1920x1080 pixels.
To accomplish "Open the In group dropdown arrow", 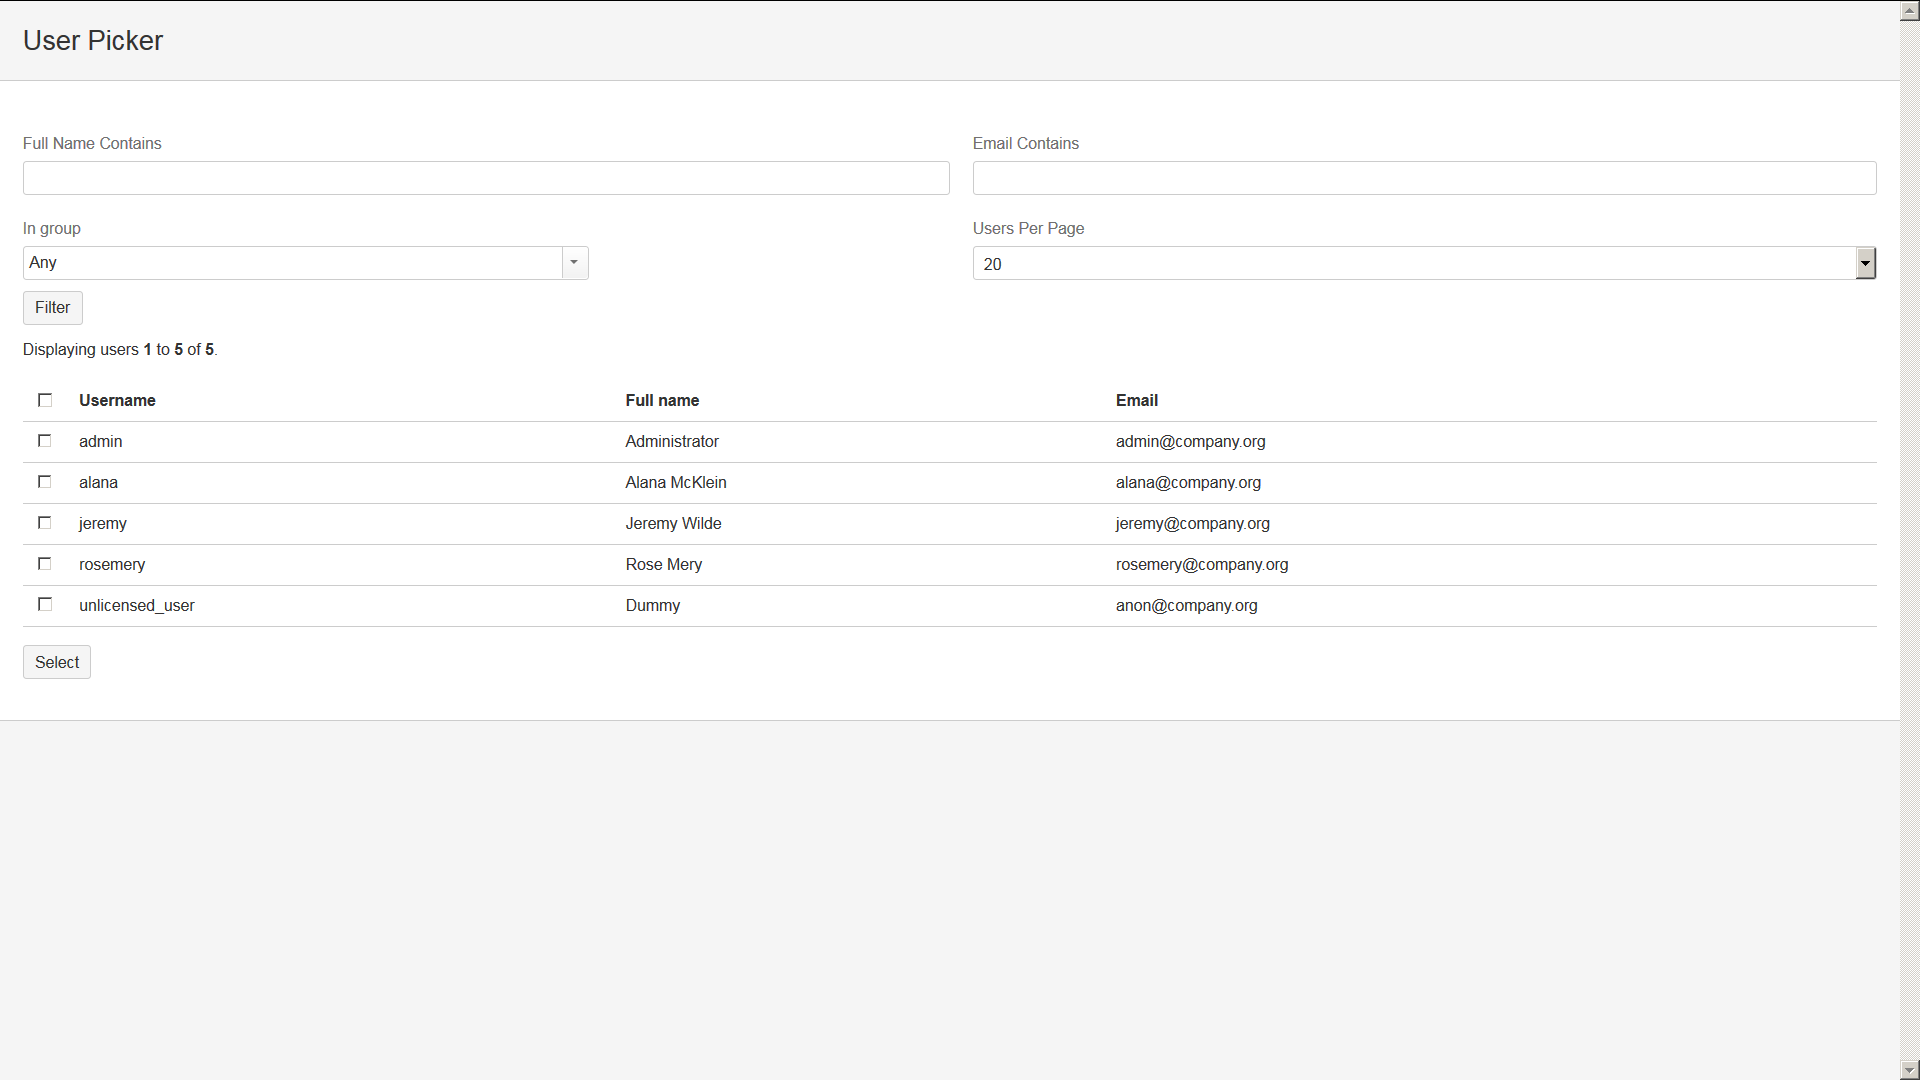I will pyautogui.click(x=574, y=263).
